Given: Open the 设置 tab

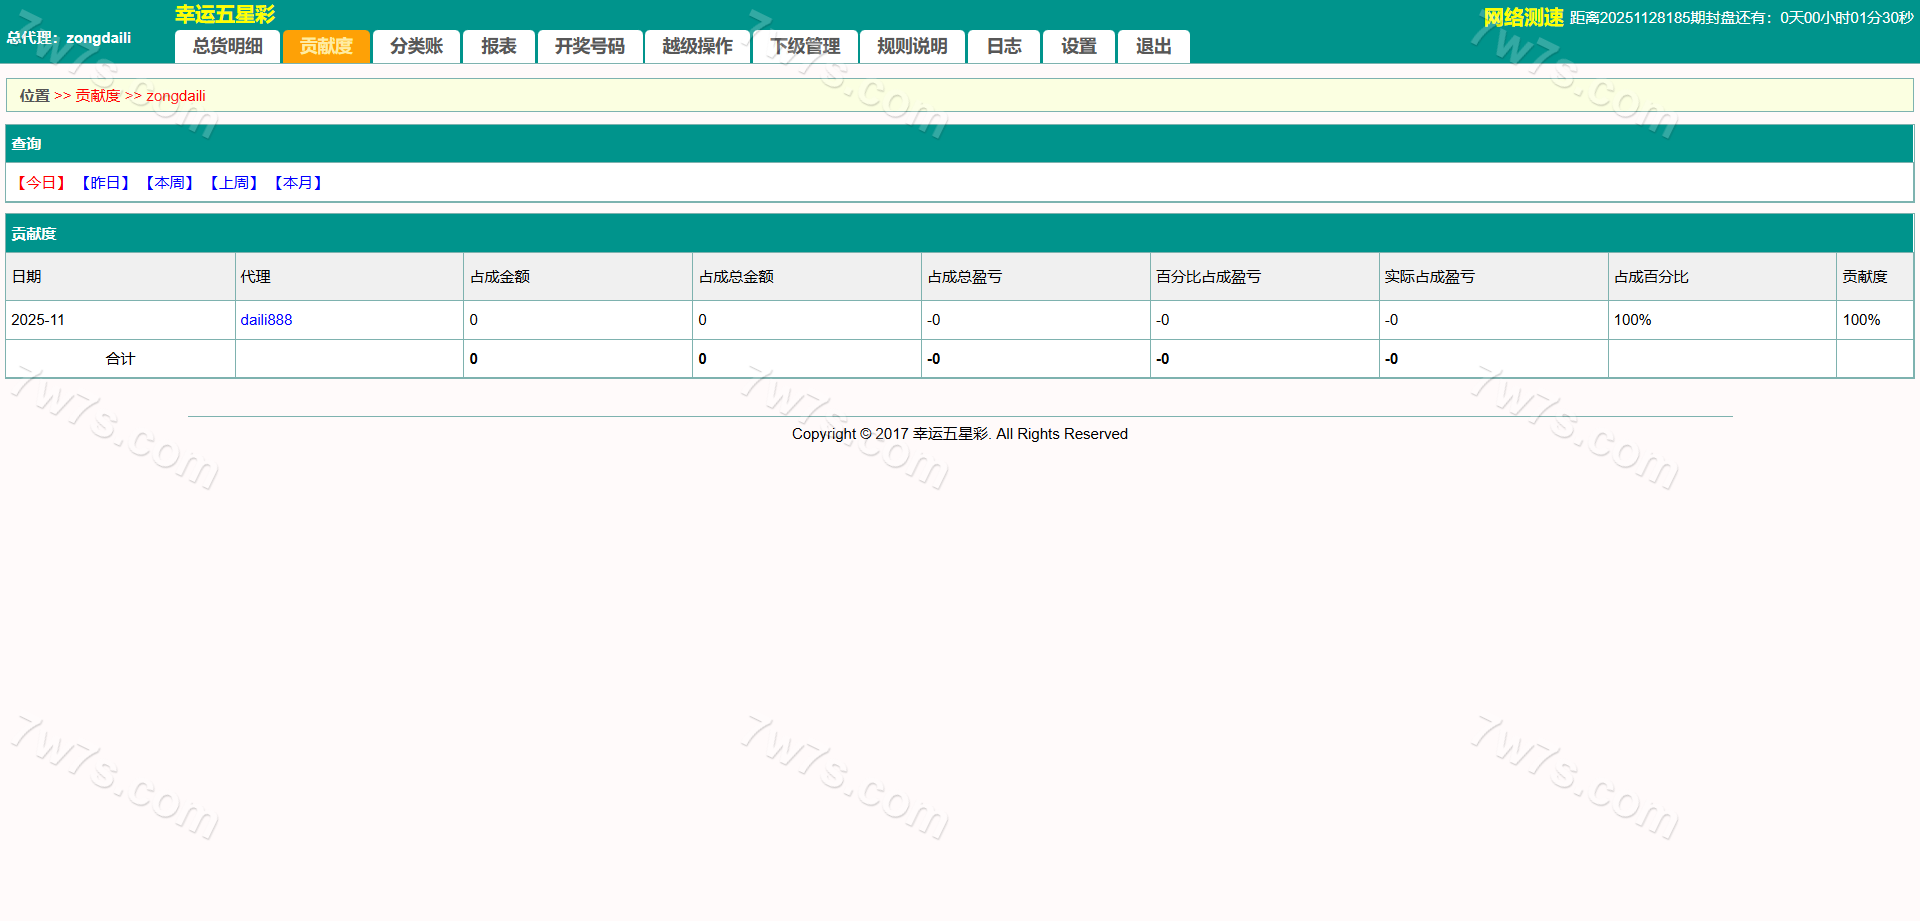Looking at the screenshot, I should pos(1078,47).
